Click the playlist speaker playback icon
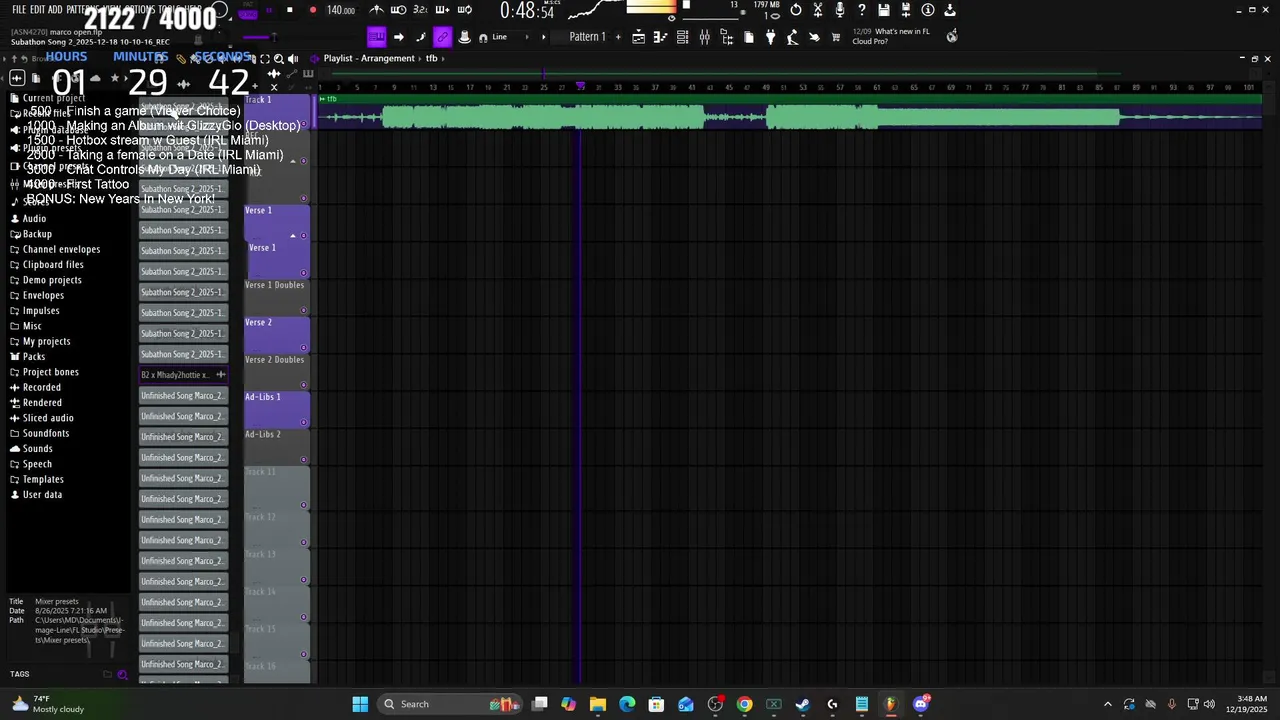This screenshot has height=720, width=1280. 293,59
